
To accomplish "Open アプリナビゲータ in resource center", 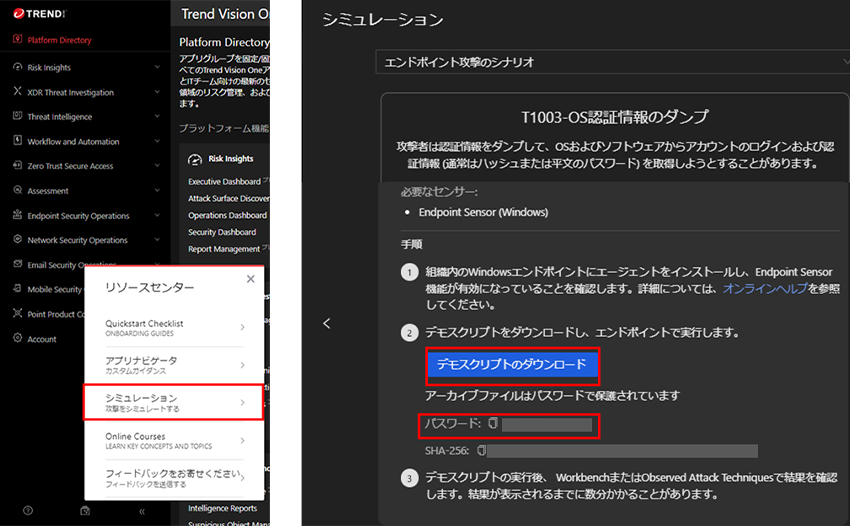I will tap(174, 365).
